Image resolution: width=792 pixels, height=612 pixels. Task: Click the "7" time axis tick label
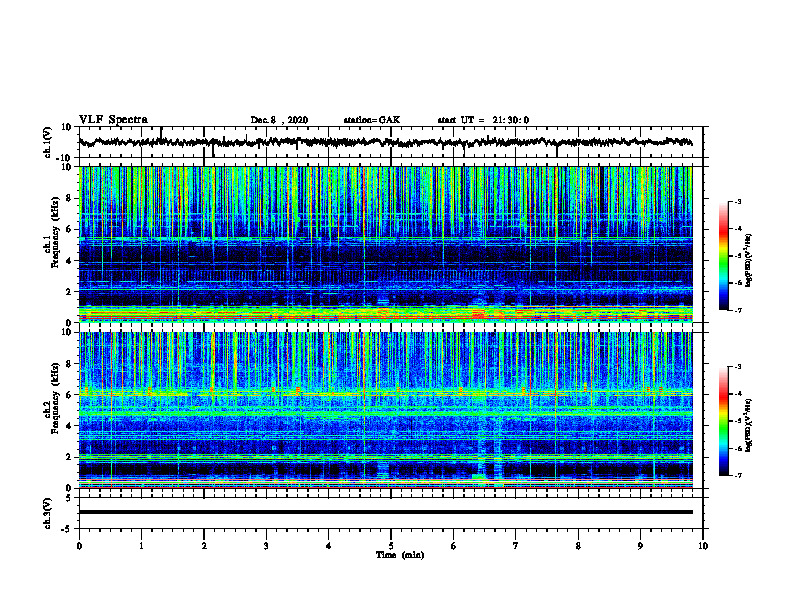coord(516,546)
